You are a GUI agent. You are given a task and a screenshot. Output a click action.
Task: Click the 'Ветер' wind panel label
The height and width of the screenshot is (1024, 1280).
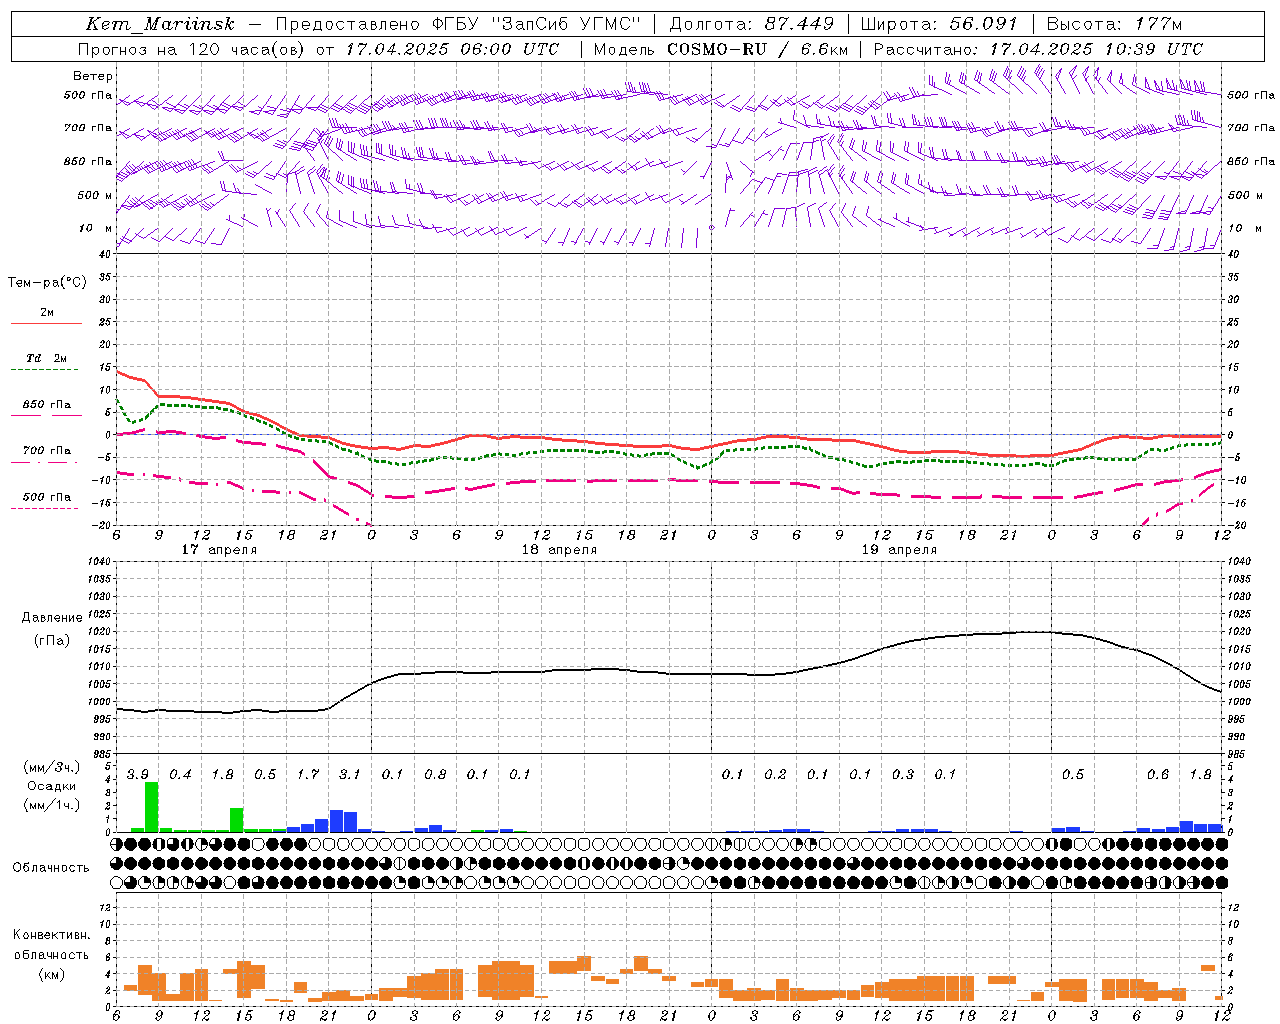(93, 76)
